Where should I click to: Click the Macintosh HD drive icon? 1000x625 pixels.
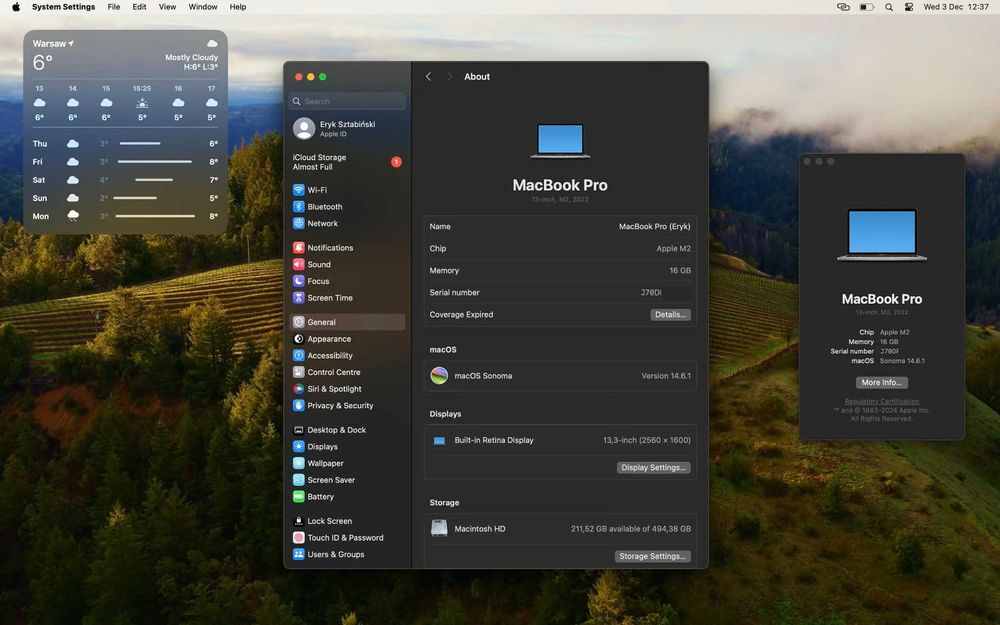(x=439, y=528)
